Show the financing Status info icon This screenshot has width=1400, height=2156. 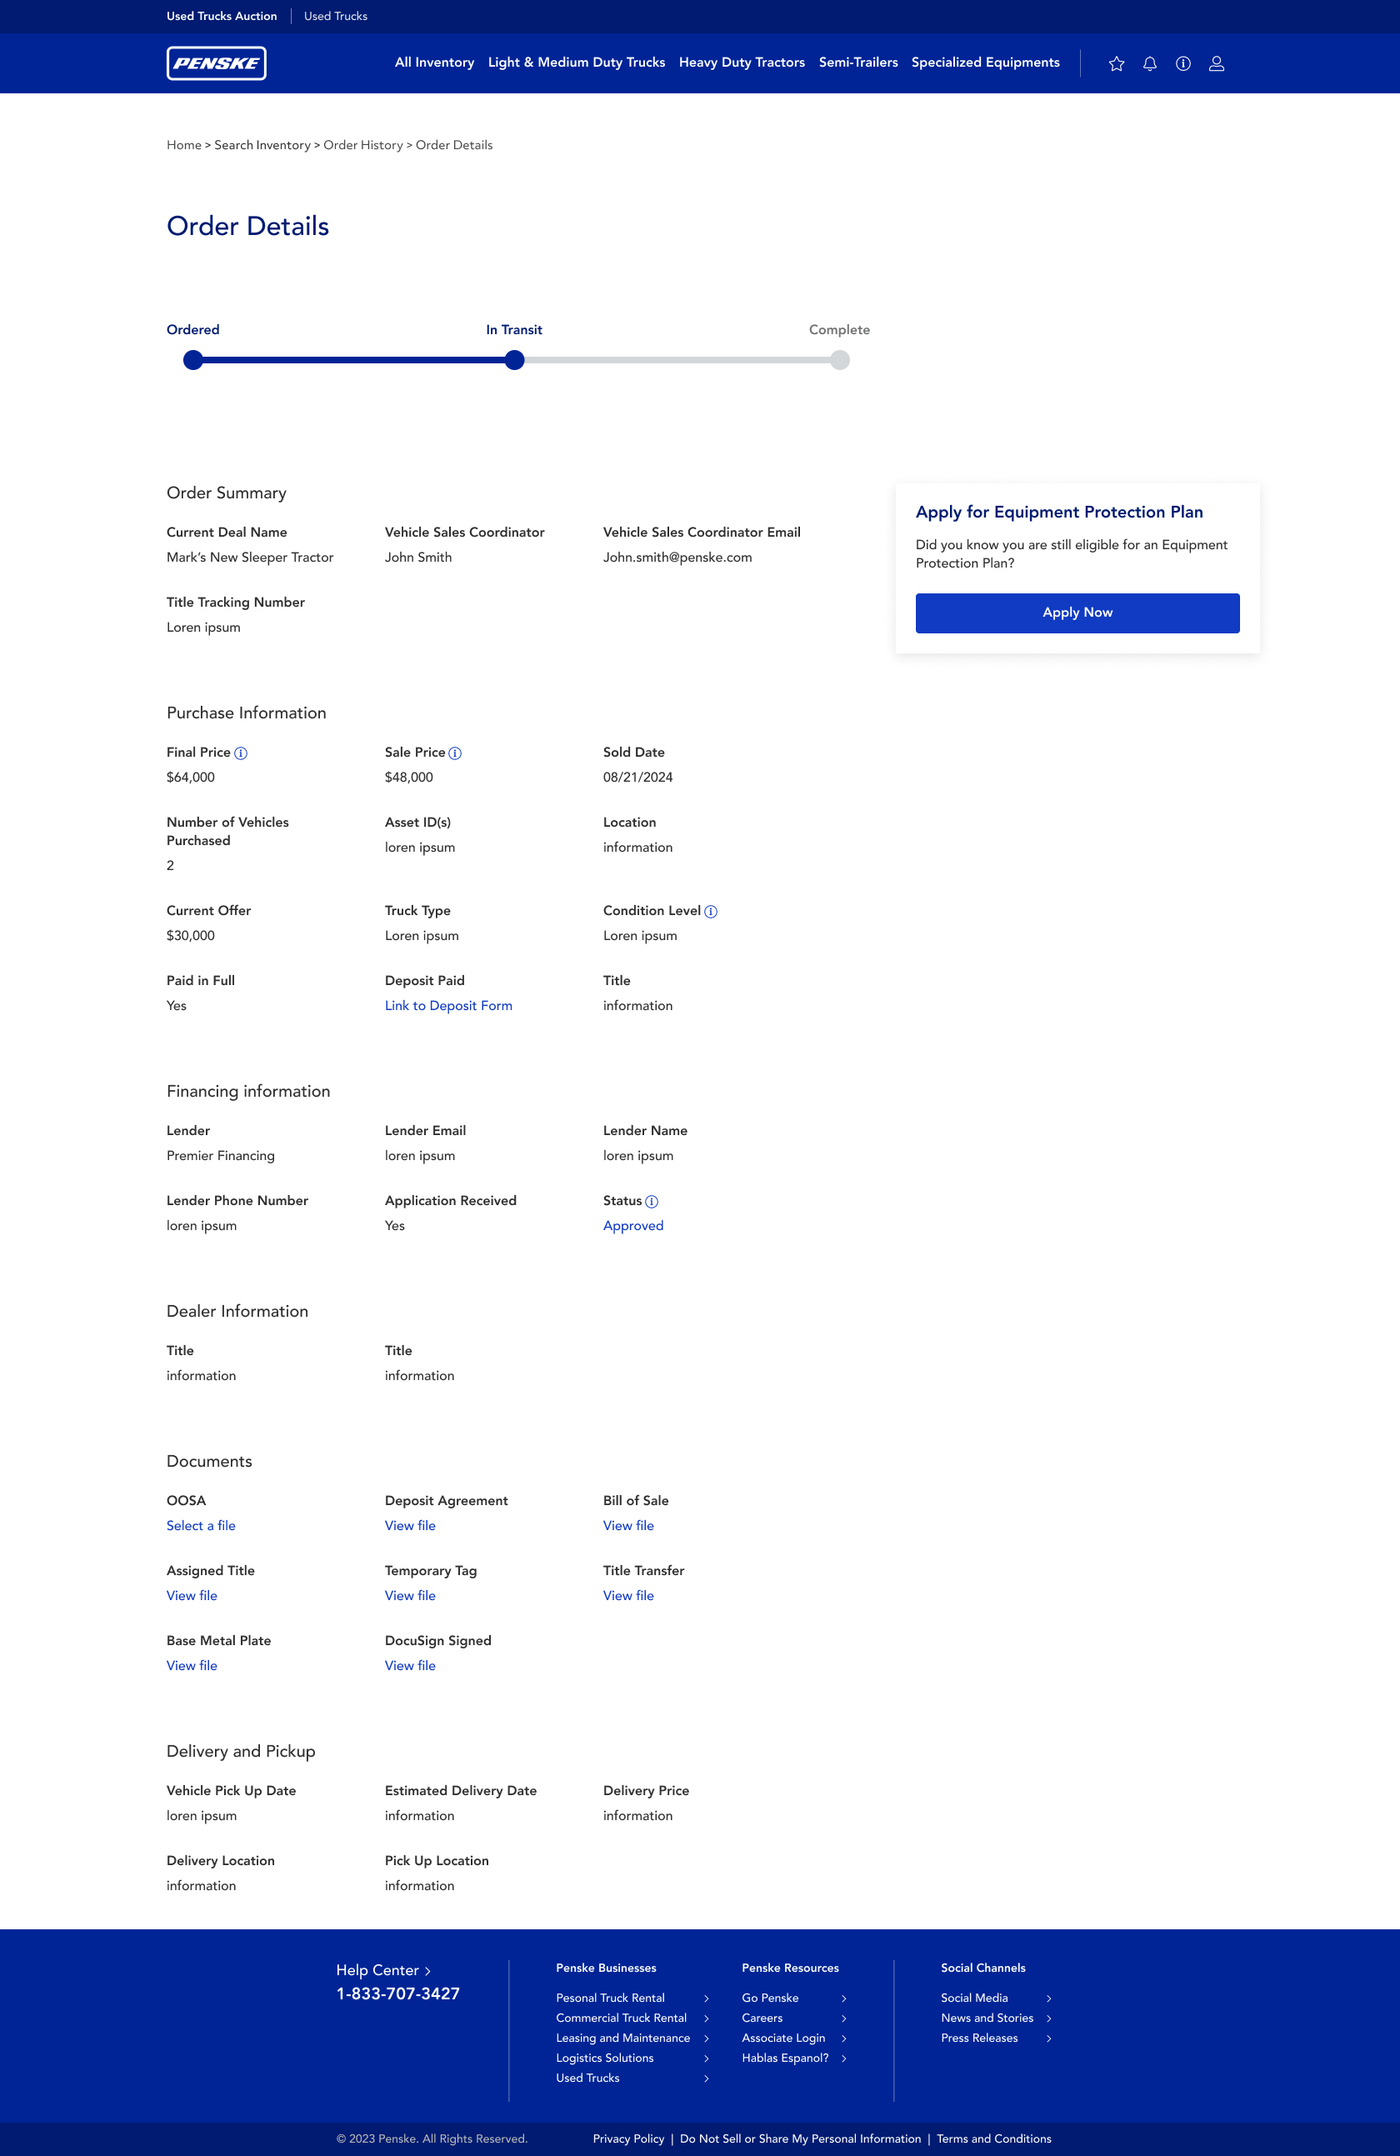(x=652, y=1201)
